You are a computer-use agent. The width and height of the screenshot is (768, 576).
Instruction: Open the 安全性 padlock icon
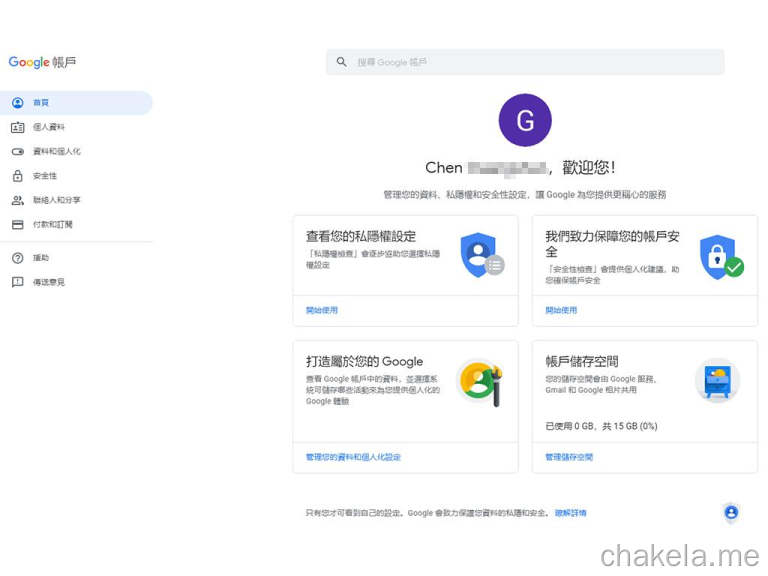(x=18, y=176)
